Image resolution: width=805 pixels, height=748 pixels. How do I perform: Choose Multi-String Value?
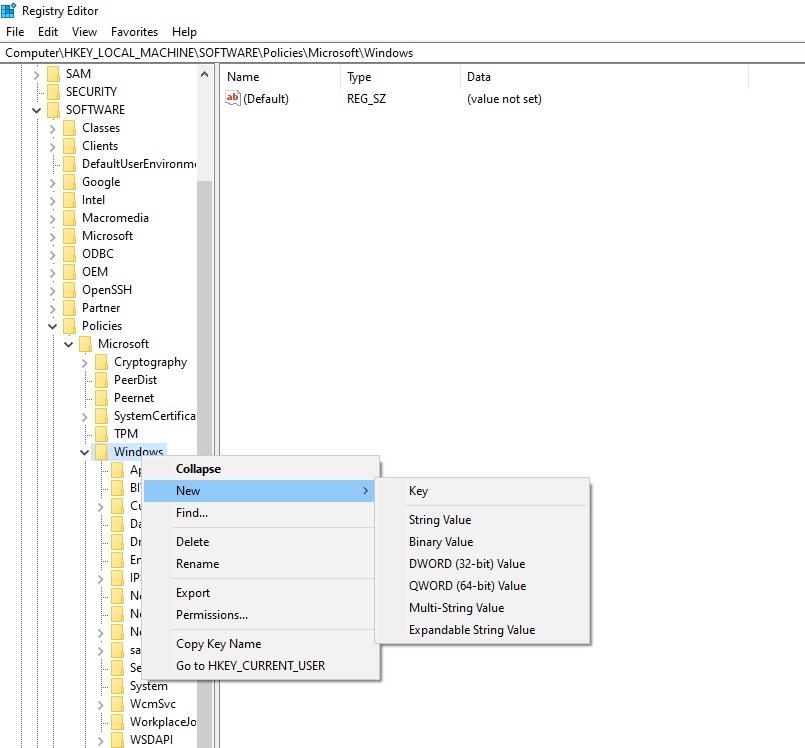pyautogui.click(x=483, y=608)
